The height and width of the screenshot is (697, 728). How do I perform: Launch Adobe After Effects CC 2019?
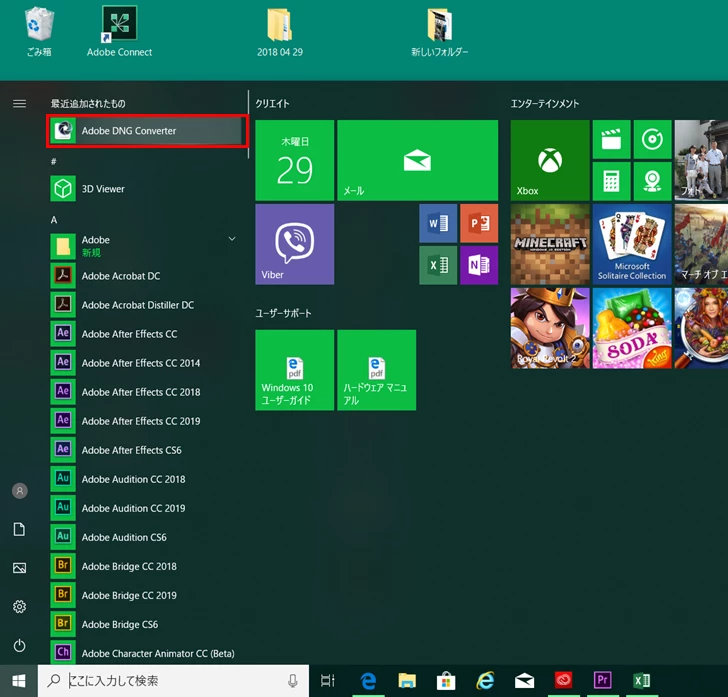pyautogui.click(x=146, y=421)
